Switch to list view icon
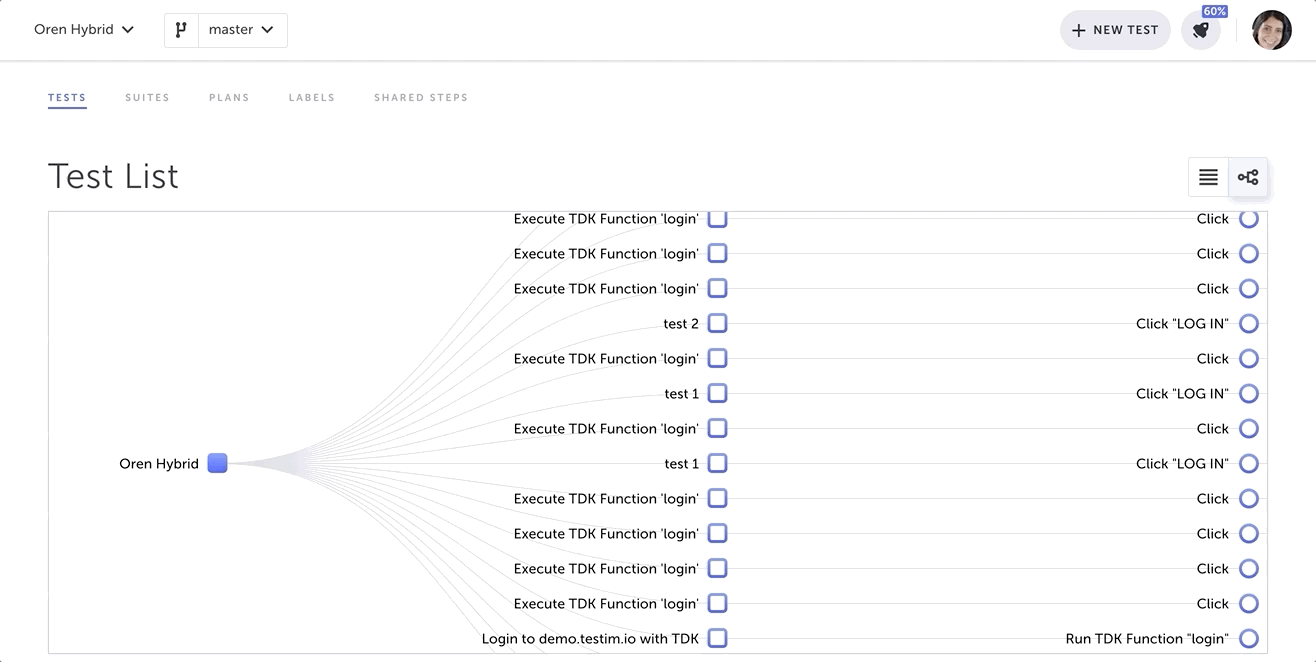 1208,177
